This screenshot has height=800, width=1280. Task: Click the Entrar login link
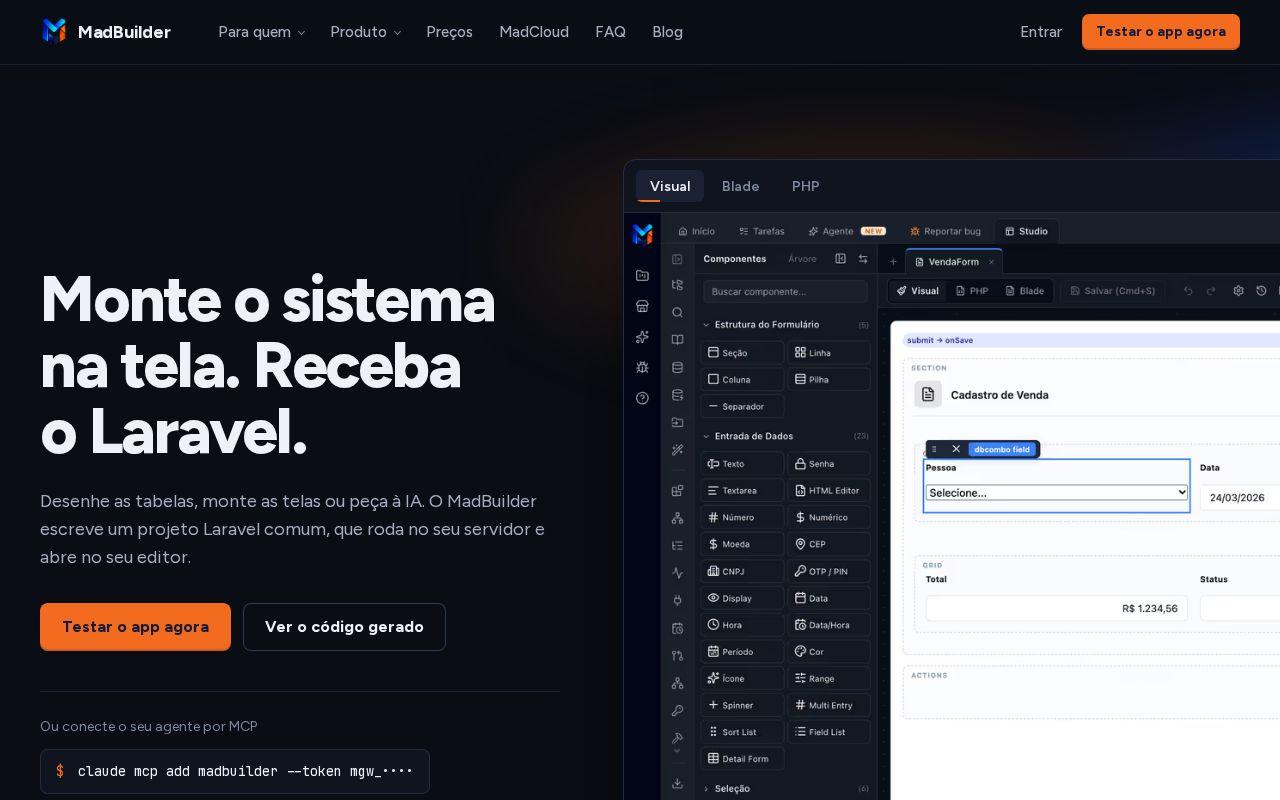click(1041, 32)
